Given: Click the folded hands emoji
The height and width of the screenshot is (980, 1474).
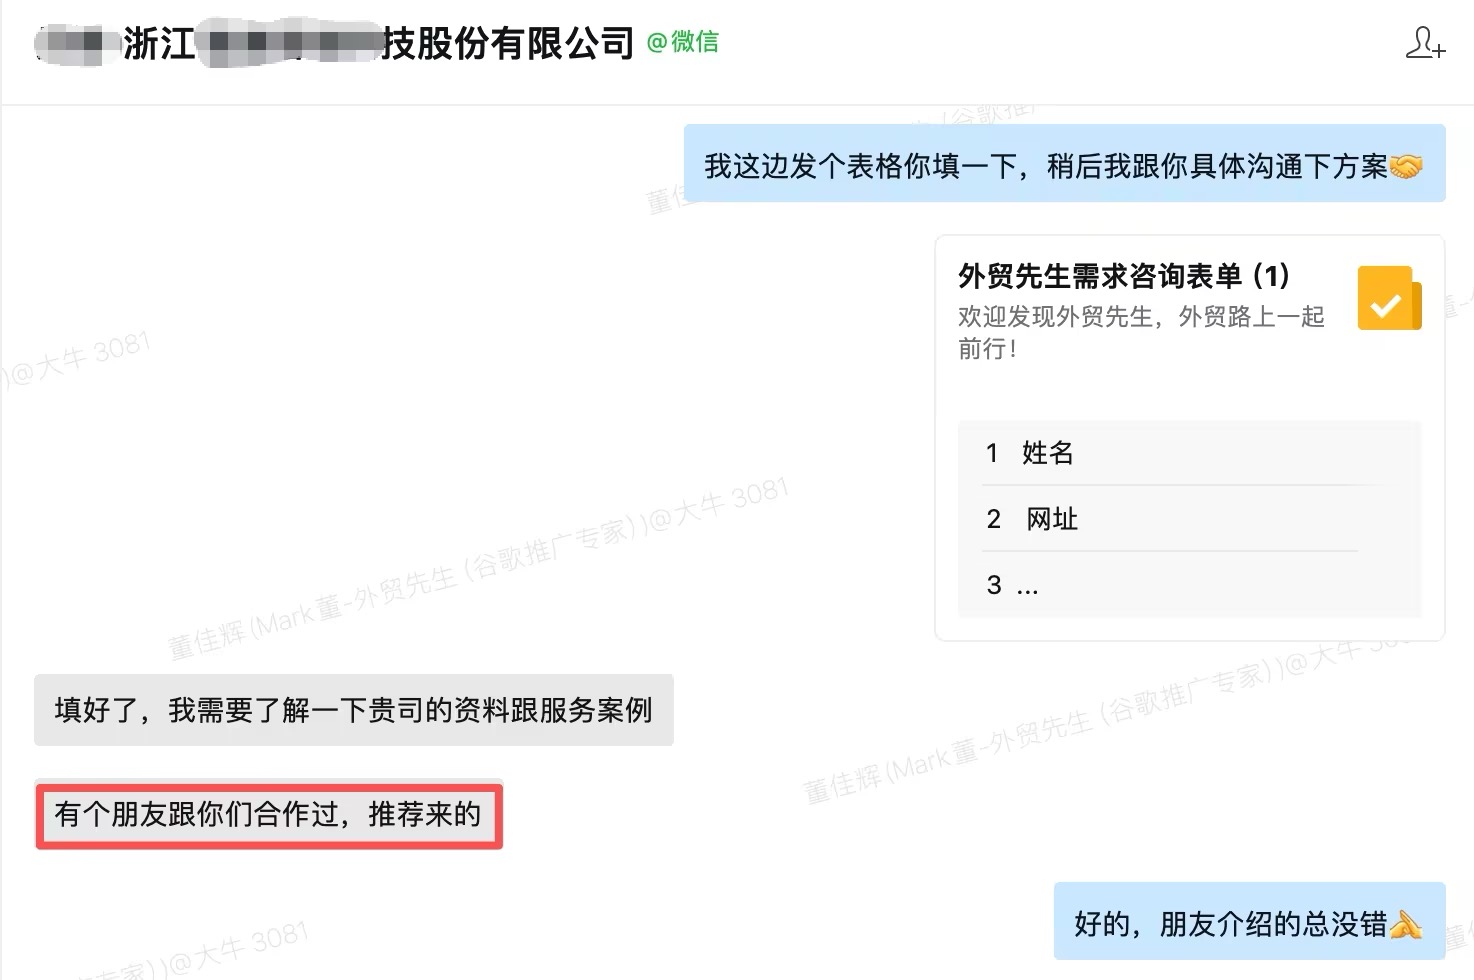Looking at the screenshot, I should click(1406, 924).
